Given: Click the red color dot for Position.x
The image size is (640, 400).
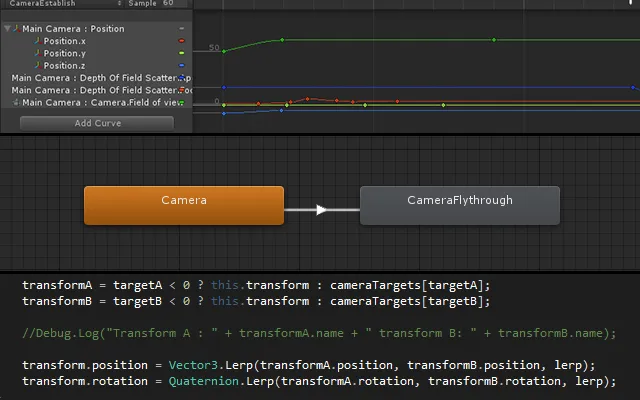Looking at the screenshot, I should click(182, 41).
